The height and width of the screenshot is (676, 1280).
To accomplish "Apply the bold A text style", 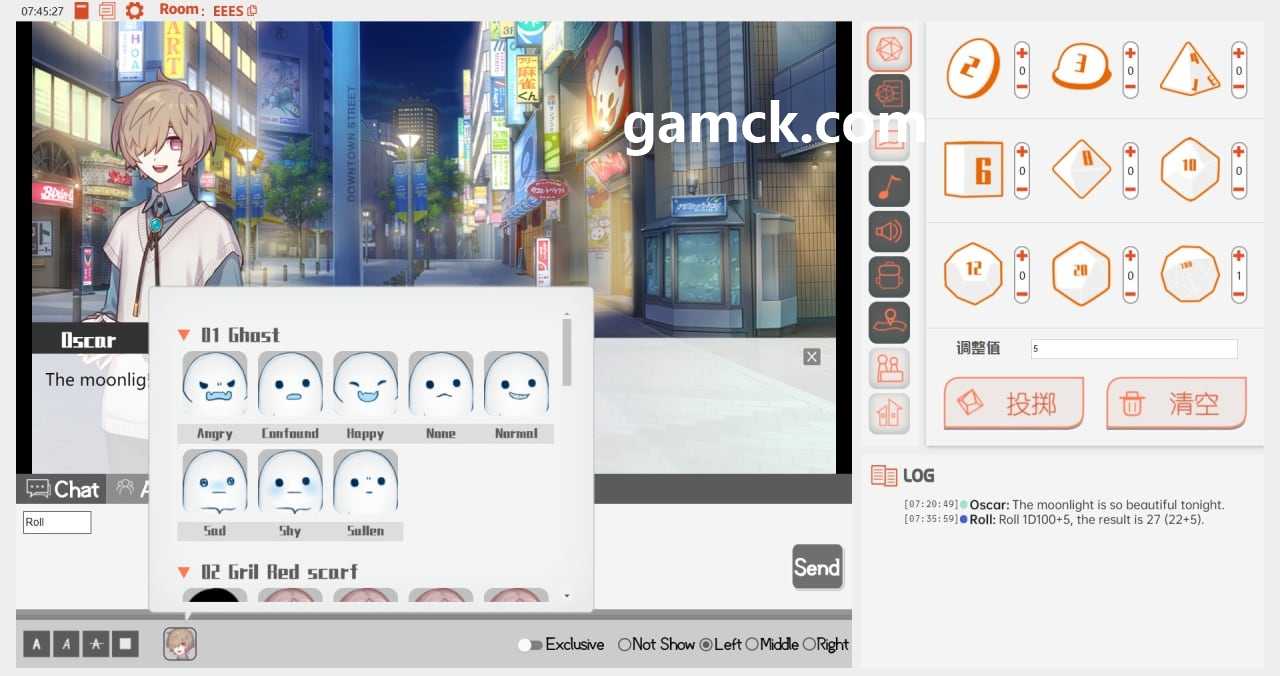I will [x=36, y=643].
